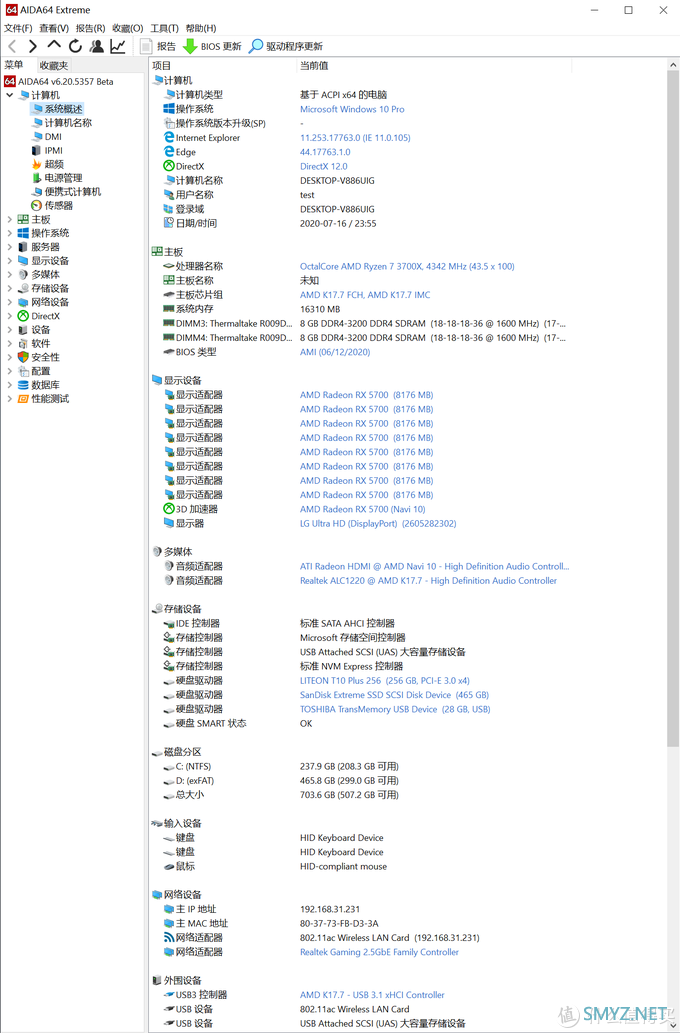Click the Forward navigation arrow
Image resolution: width=680 pixels, height=1033 pixels.
click(33, 46)
